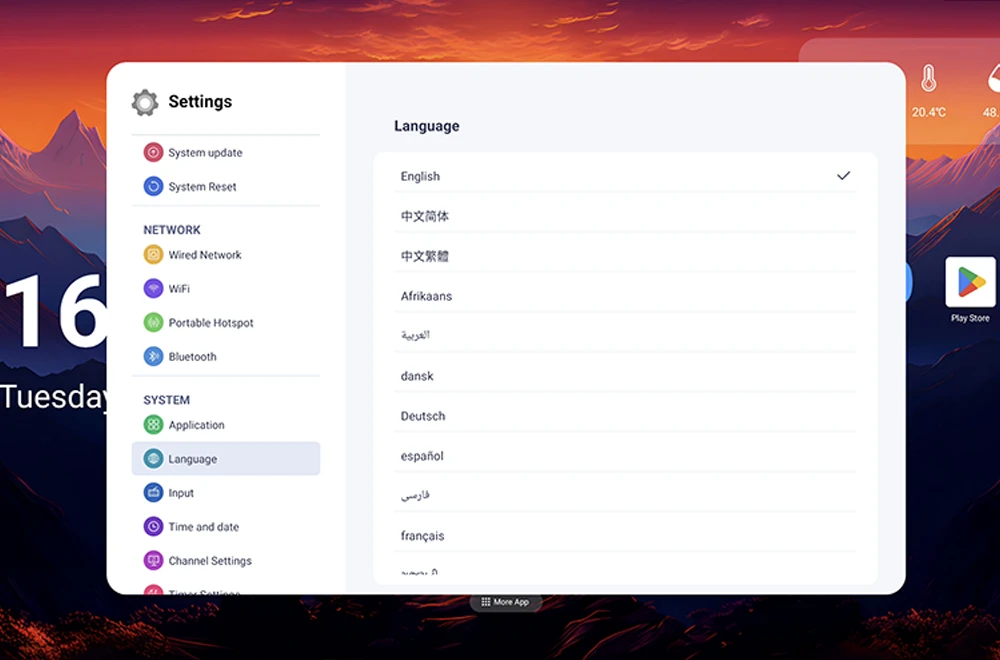Click the NETWORK section header
This screenshot has width=1000, height=660.
172,230
